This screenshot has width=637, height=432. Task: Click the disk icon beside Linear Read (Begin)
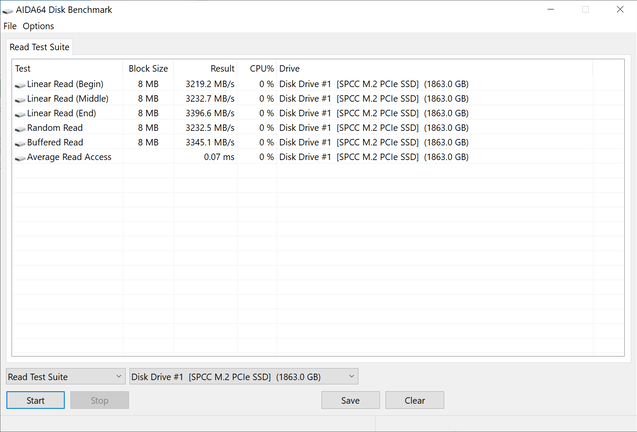(20, 85)
